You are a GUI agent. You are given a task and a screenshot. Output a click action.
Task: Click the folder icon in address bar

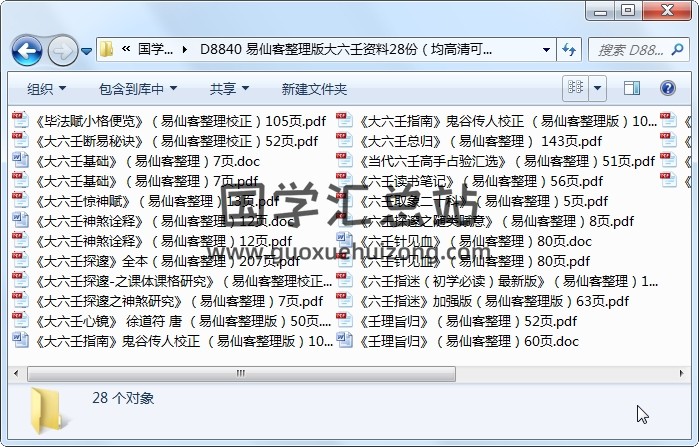click(x=107, y=49)
